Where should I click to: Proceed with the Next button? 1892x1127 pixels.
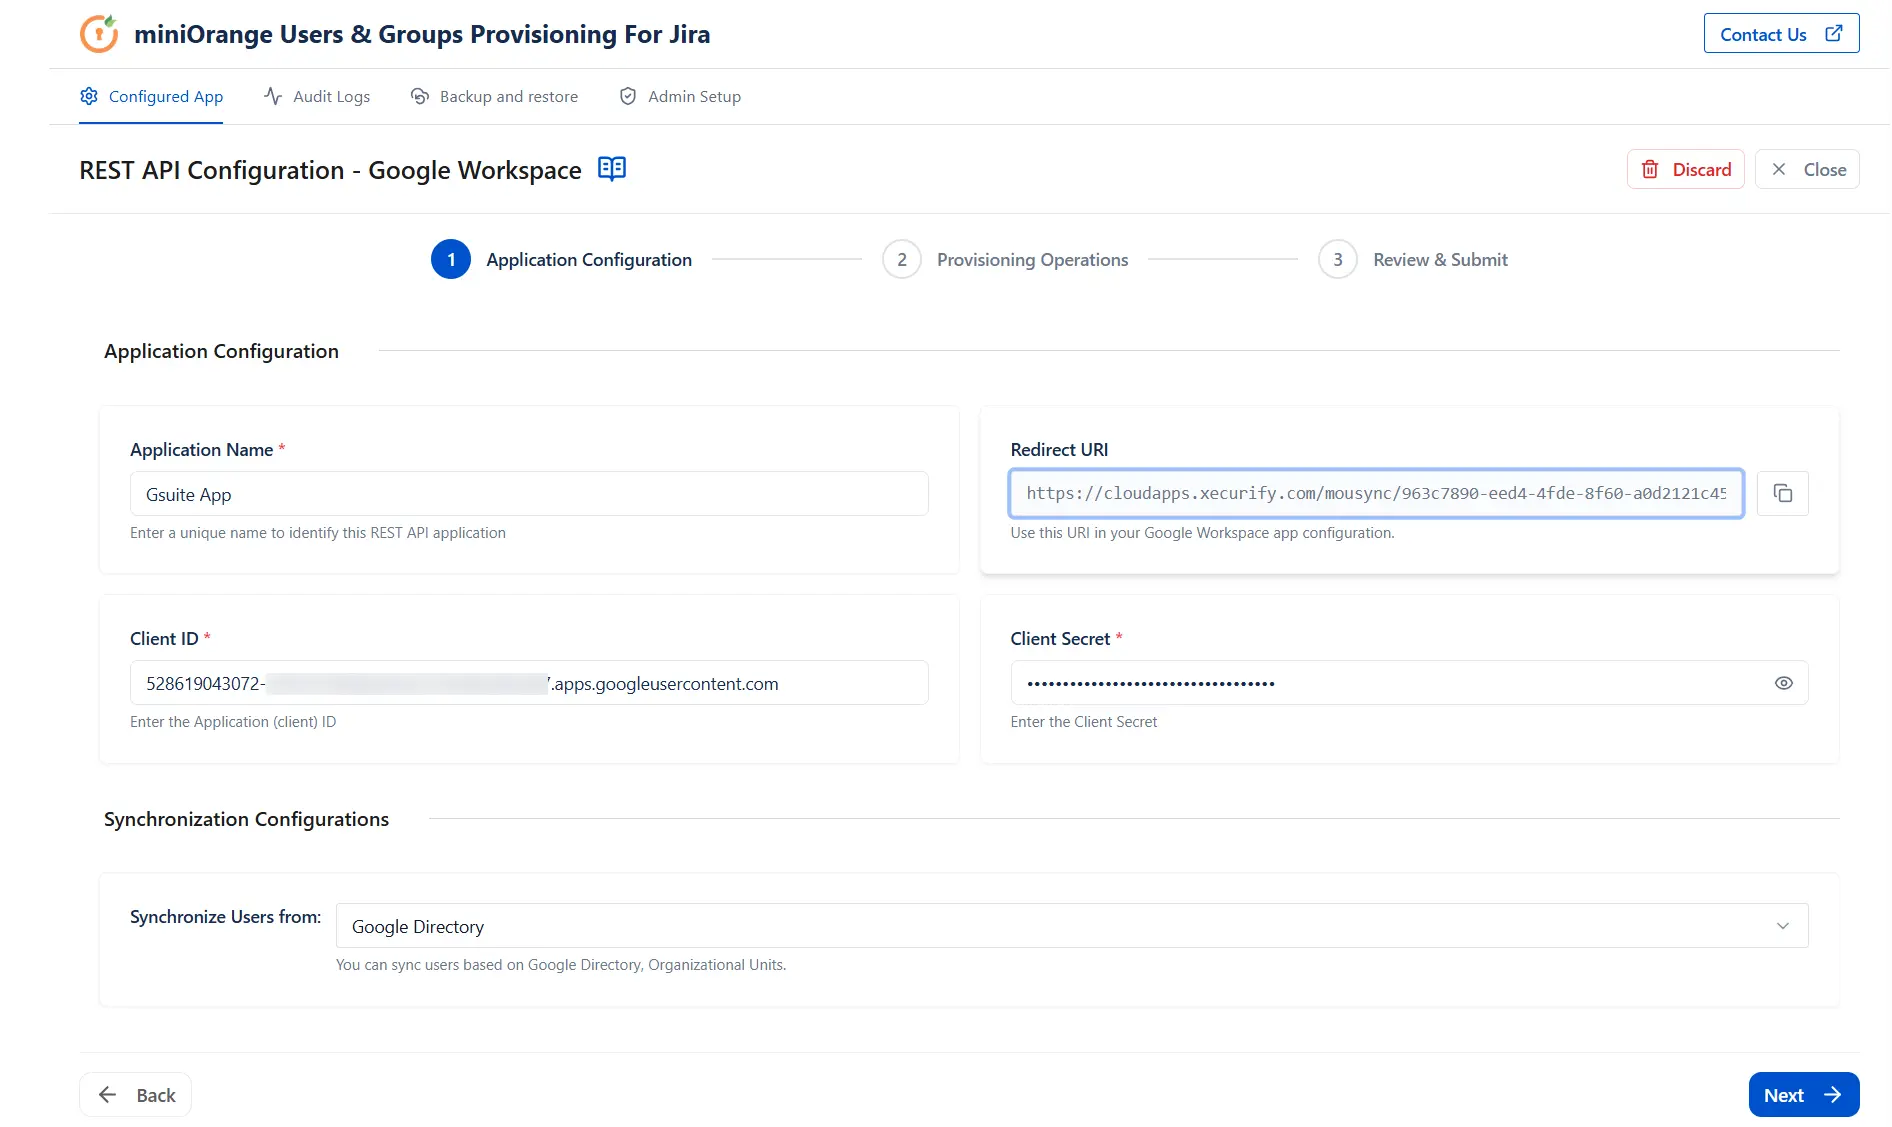tap(1804, 1095)
